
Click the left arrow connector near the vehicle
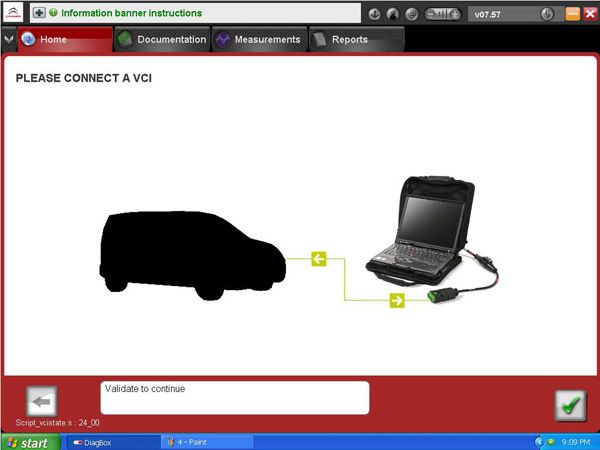point(319,259)
